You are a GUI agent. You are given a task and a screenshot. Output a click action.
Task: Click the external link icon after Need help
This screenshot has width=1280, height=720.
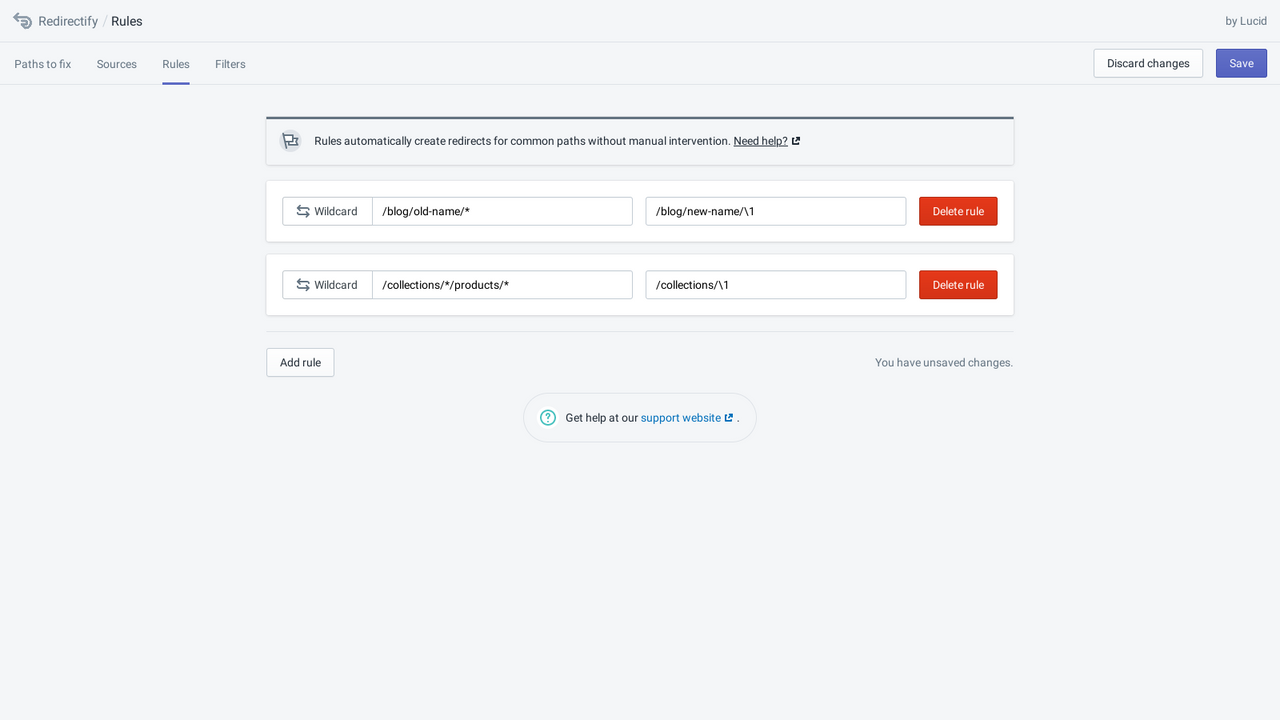pyautogui.click(x=795, y=140)
